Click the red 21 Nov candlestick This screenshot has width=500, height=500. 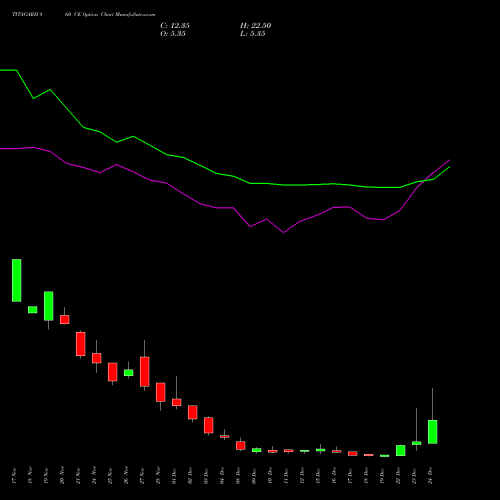pos(81,344)
